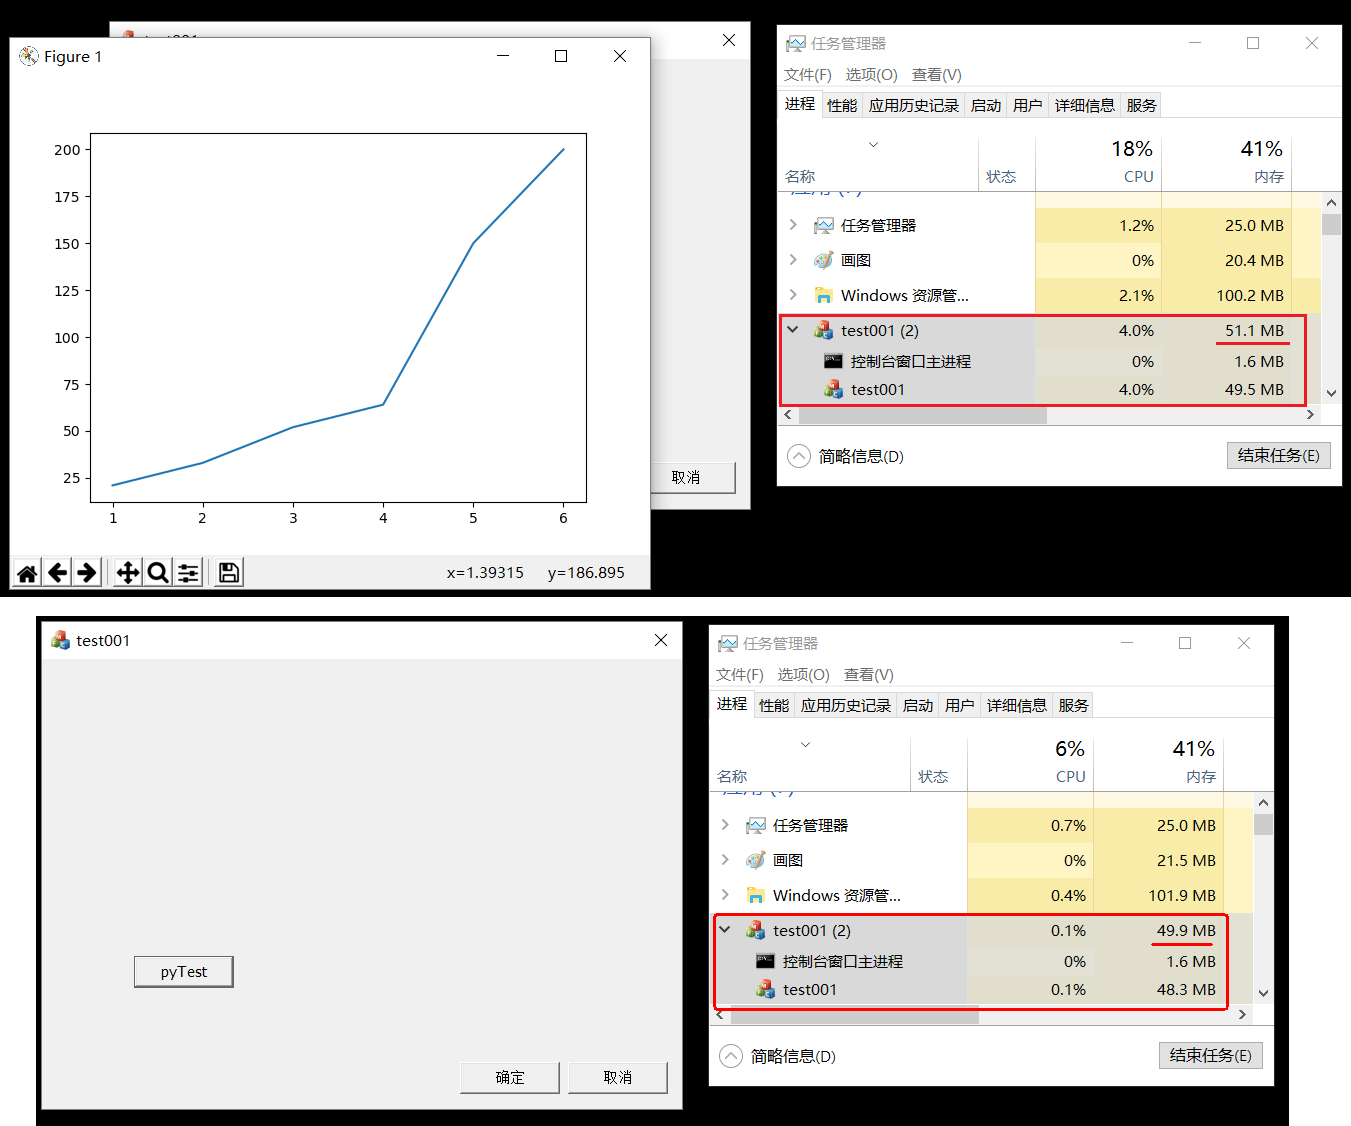
Task: Click the Windows 资源管 folder icon in the lower Task Manager
Action: [756, 895]
